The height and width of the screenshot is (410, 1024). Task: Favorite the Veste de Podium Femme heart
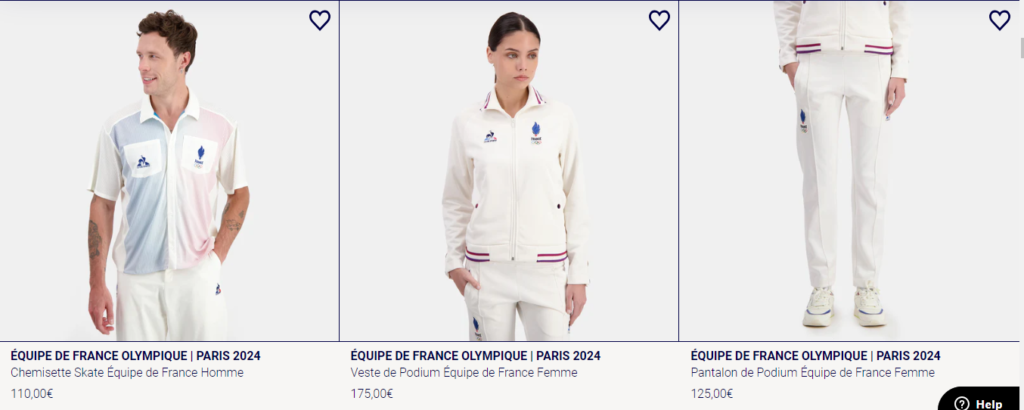[659, 20]
